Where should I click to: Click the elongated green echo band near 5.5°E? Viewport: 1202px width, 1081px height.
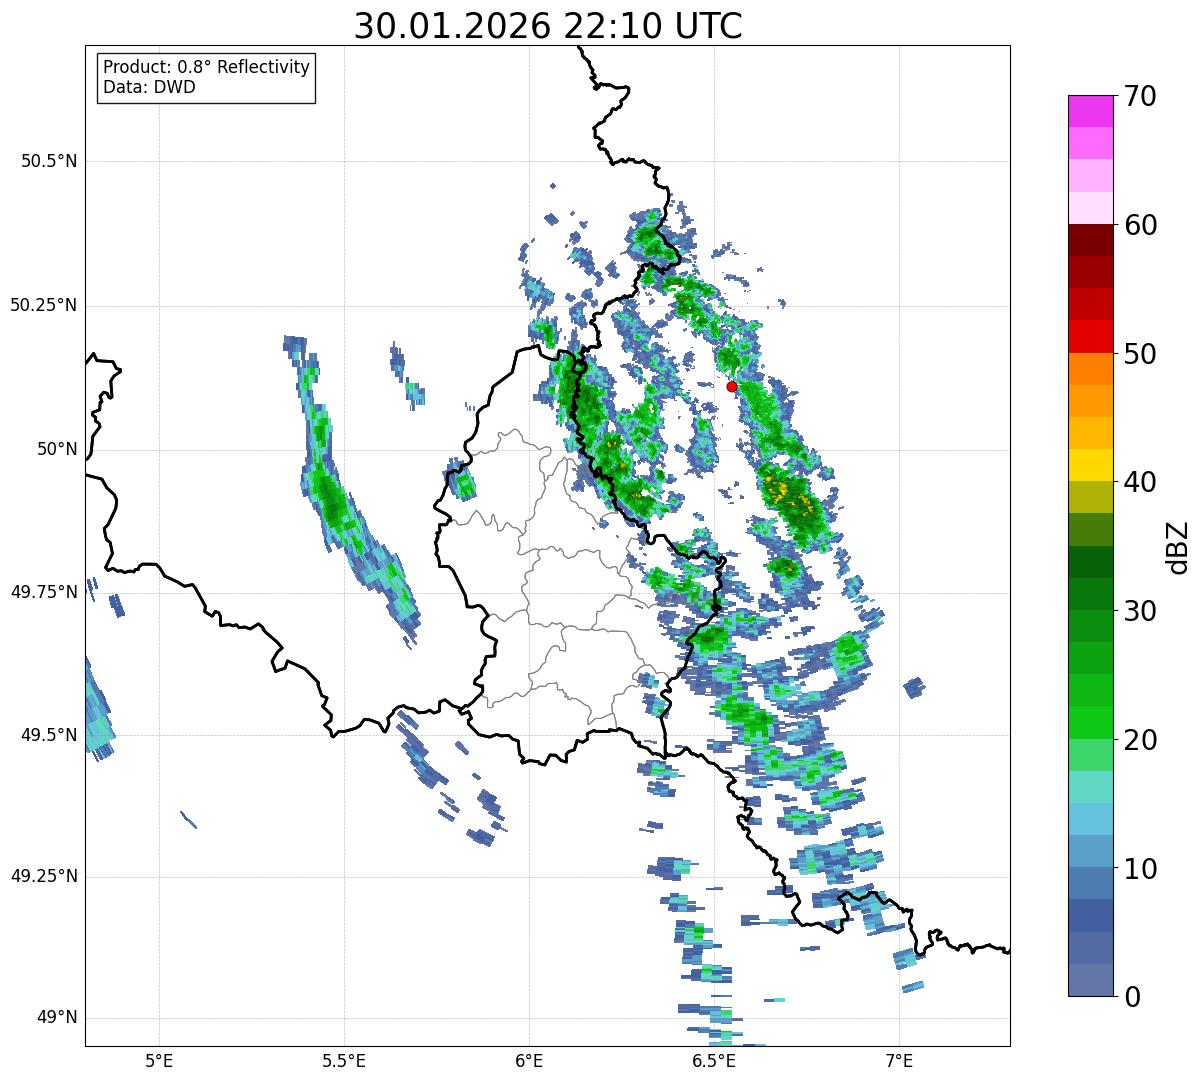(x=350, y=495)
